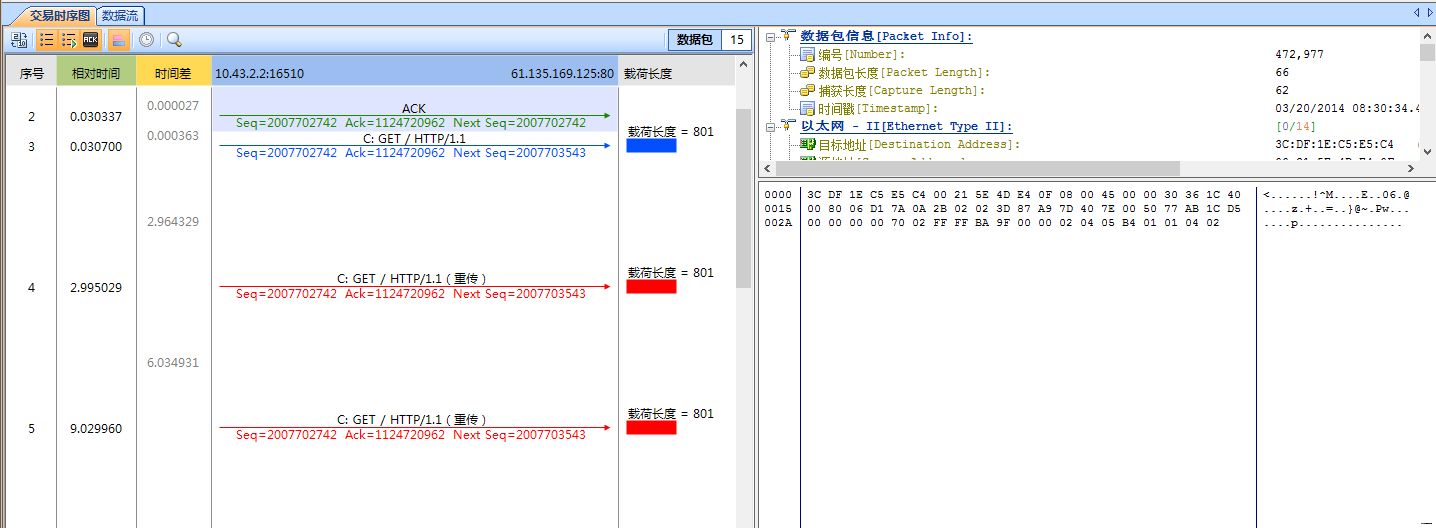This screenshot has height=528, width=1436.
Task: Click the 数据包长度 yellow tag icon
Action: click(808, 72)
